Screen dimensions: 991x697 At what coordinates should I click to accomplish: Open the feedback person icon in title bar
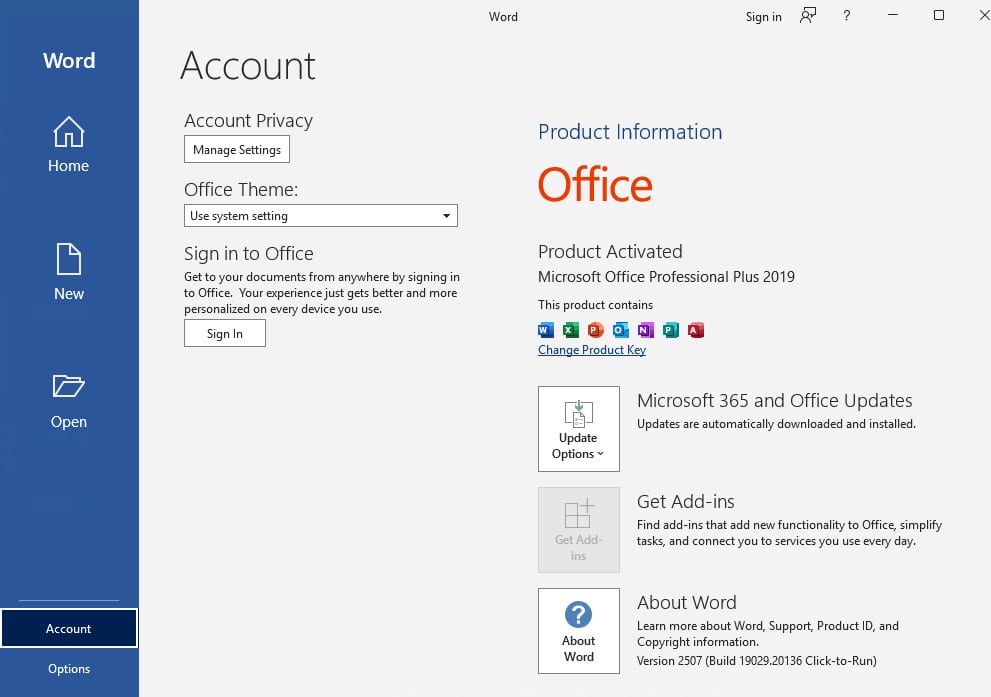808,16
